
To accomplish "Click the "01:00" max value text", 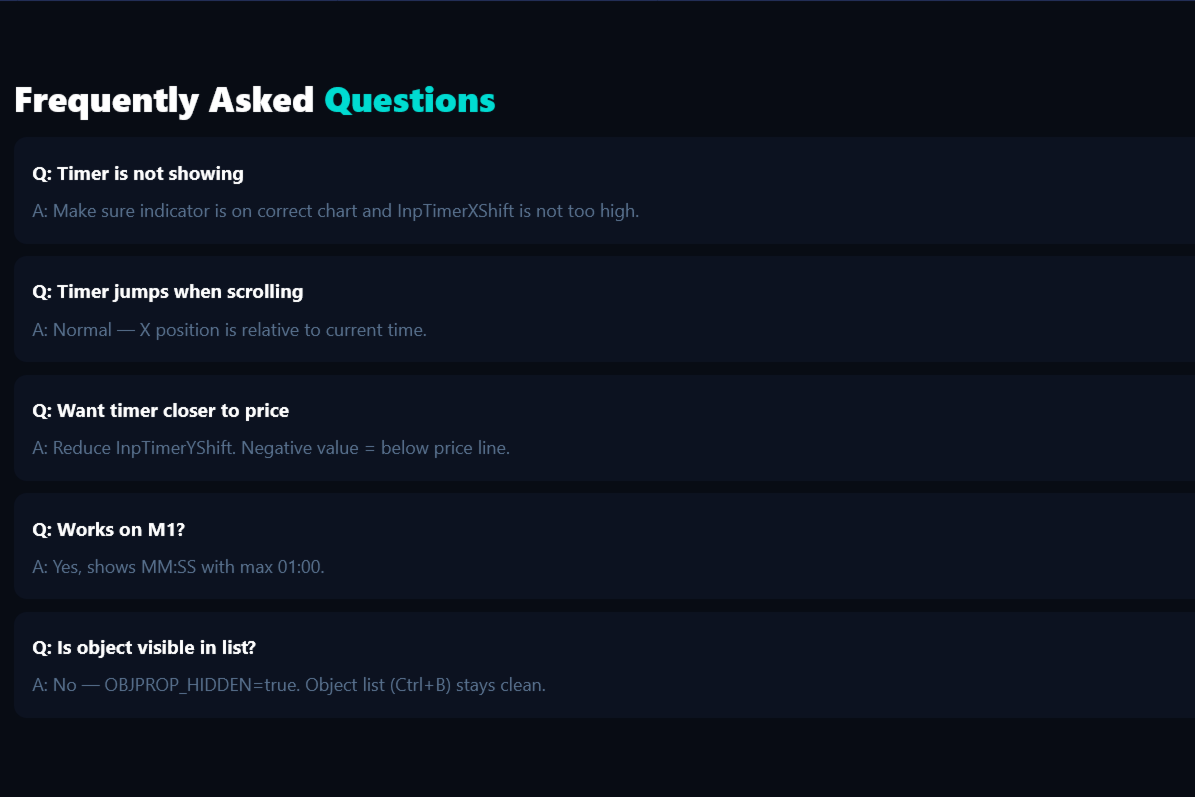I will [x=300, y=567].
